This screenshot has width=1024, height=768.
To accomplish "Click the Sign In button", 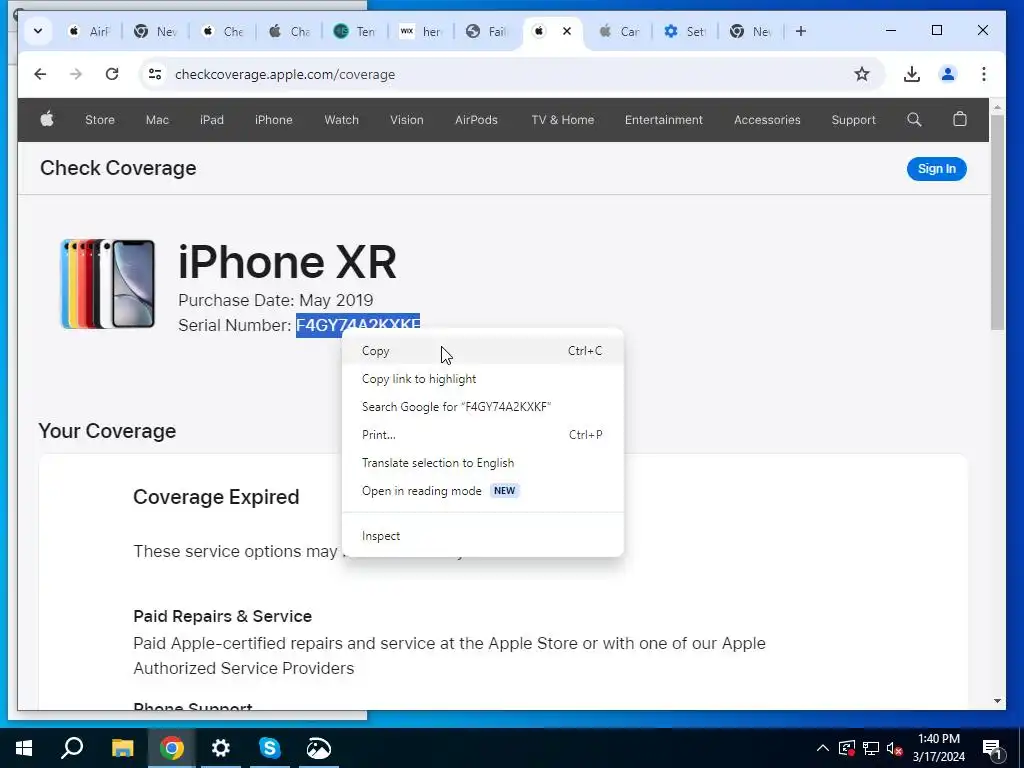I will tap(936, 168).
